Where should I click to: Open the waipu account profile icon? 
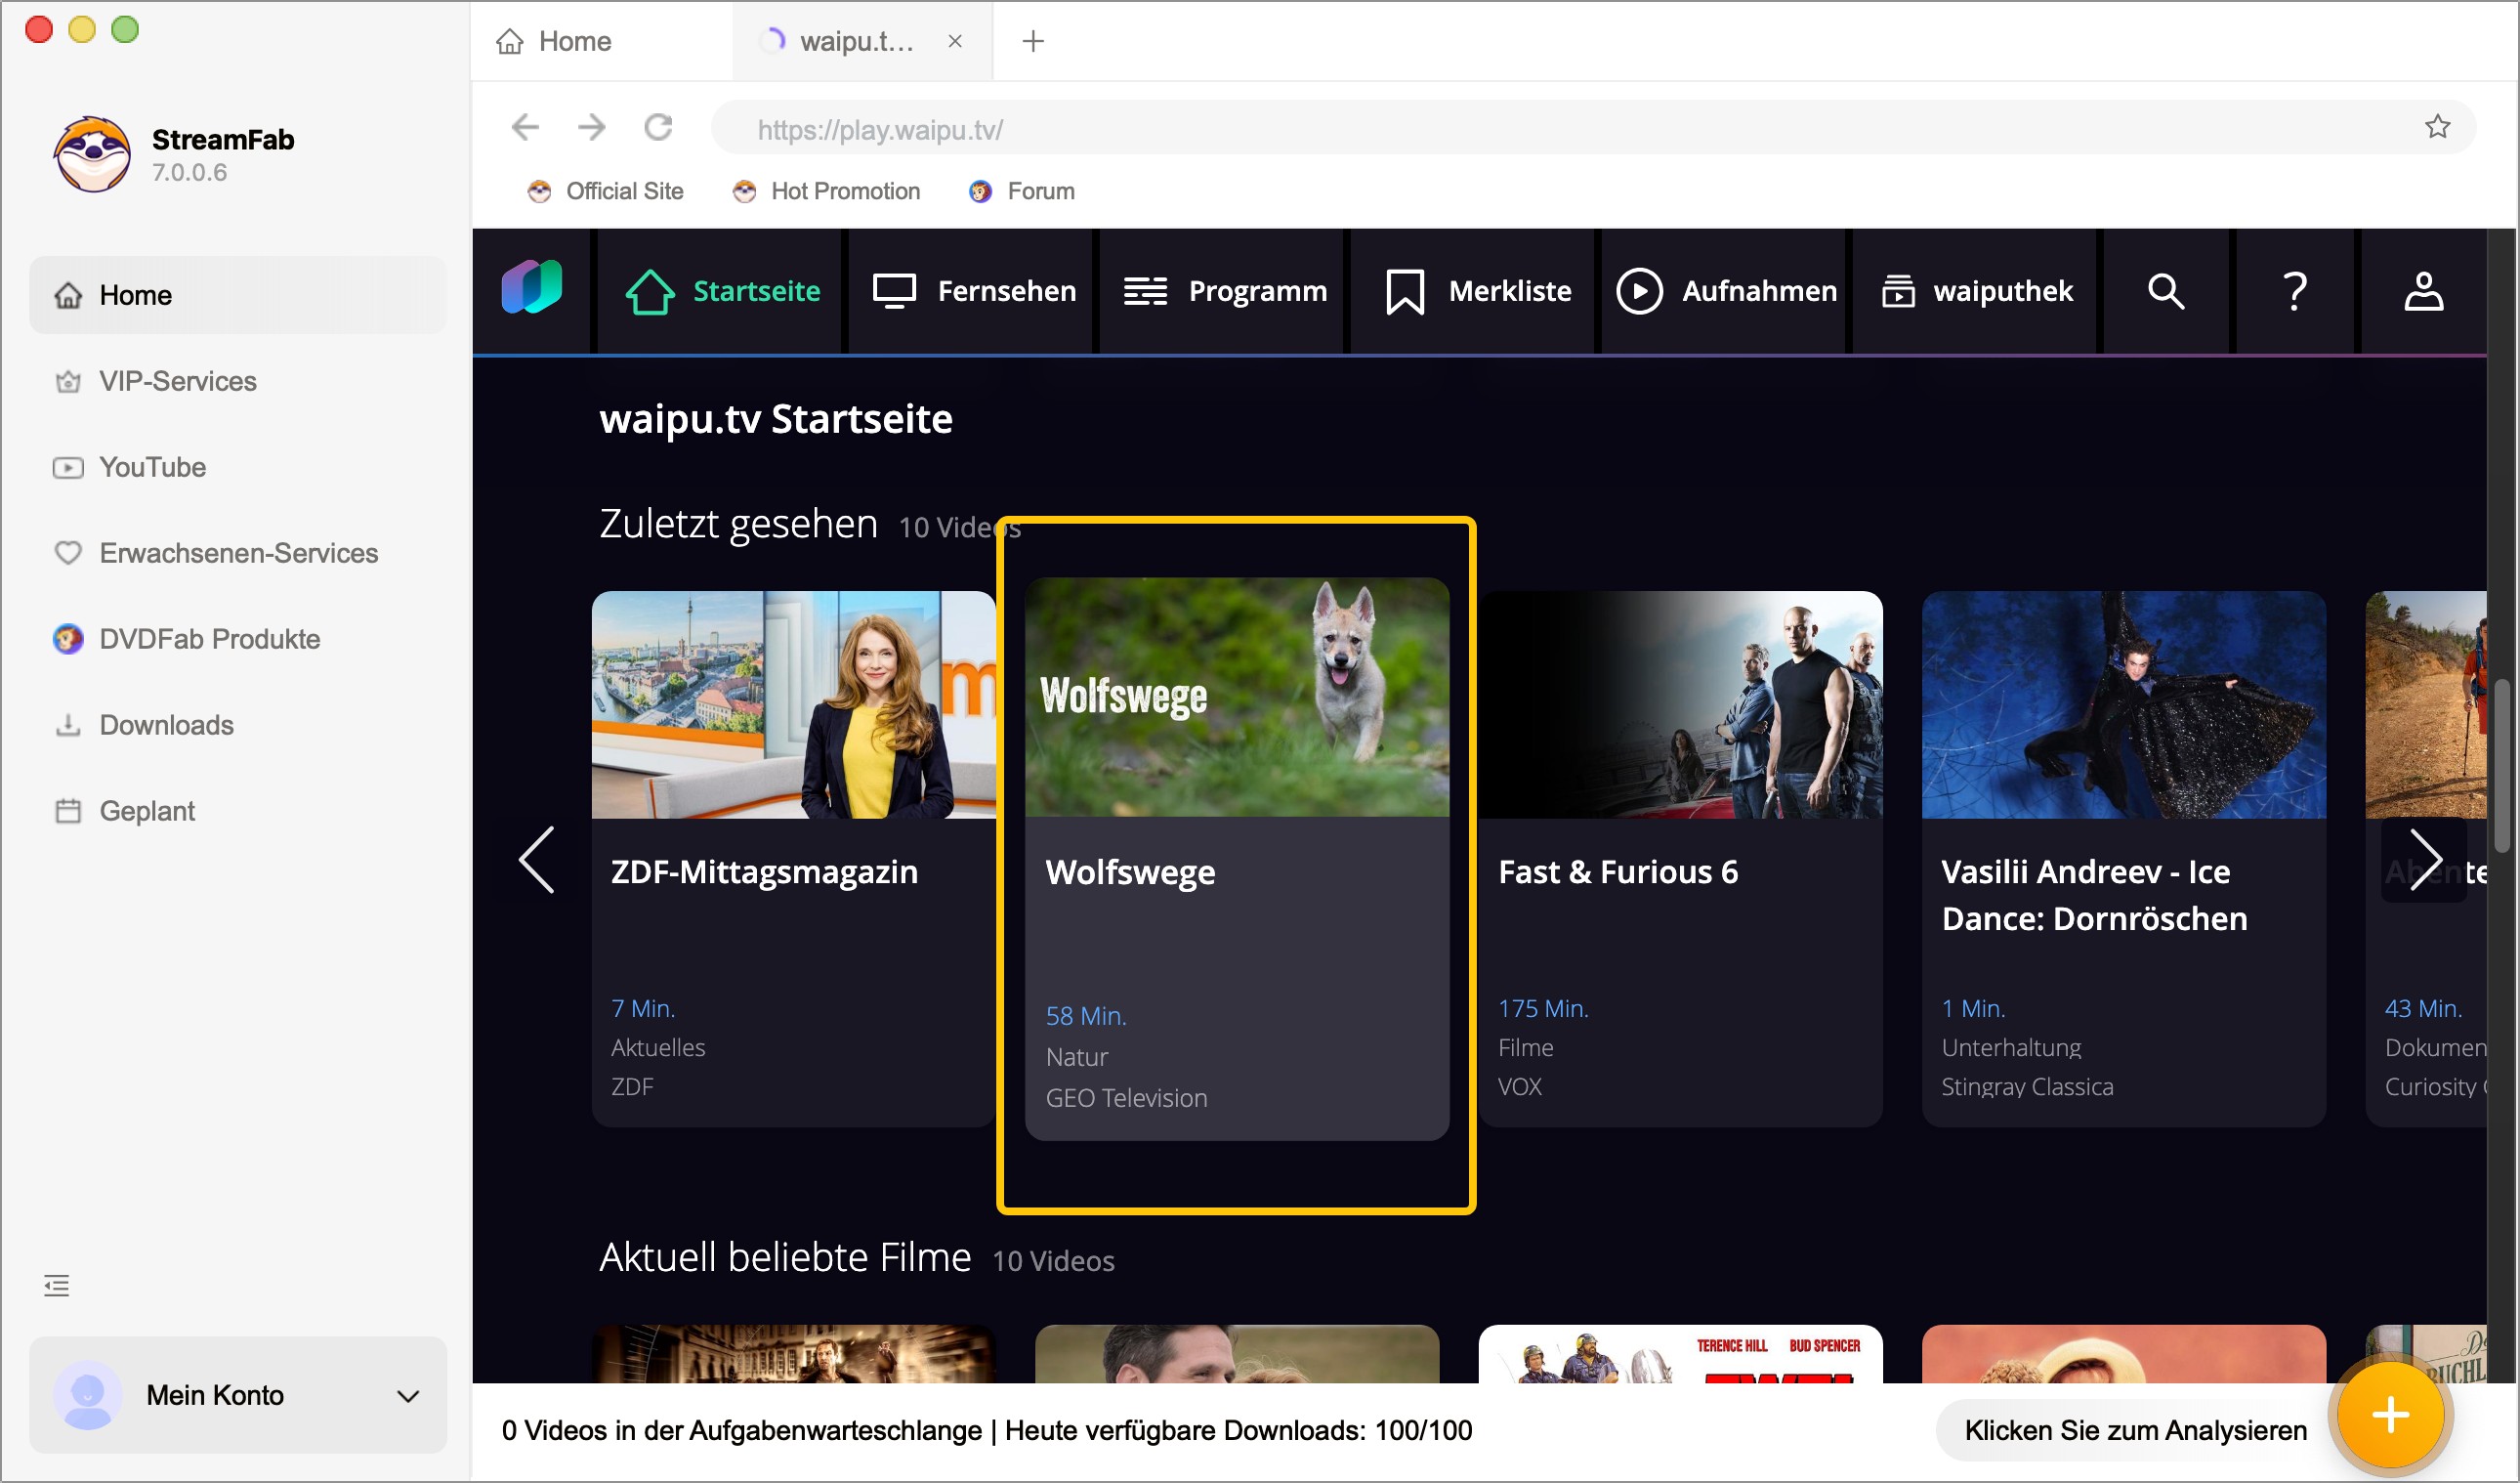click(x=2424, y=291)
